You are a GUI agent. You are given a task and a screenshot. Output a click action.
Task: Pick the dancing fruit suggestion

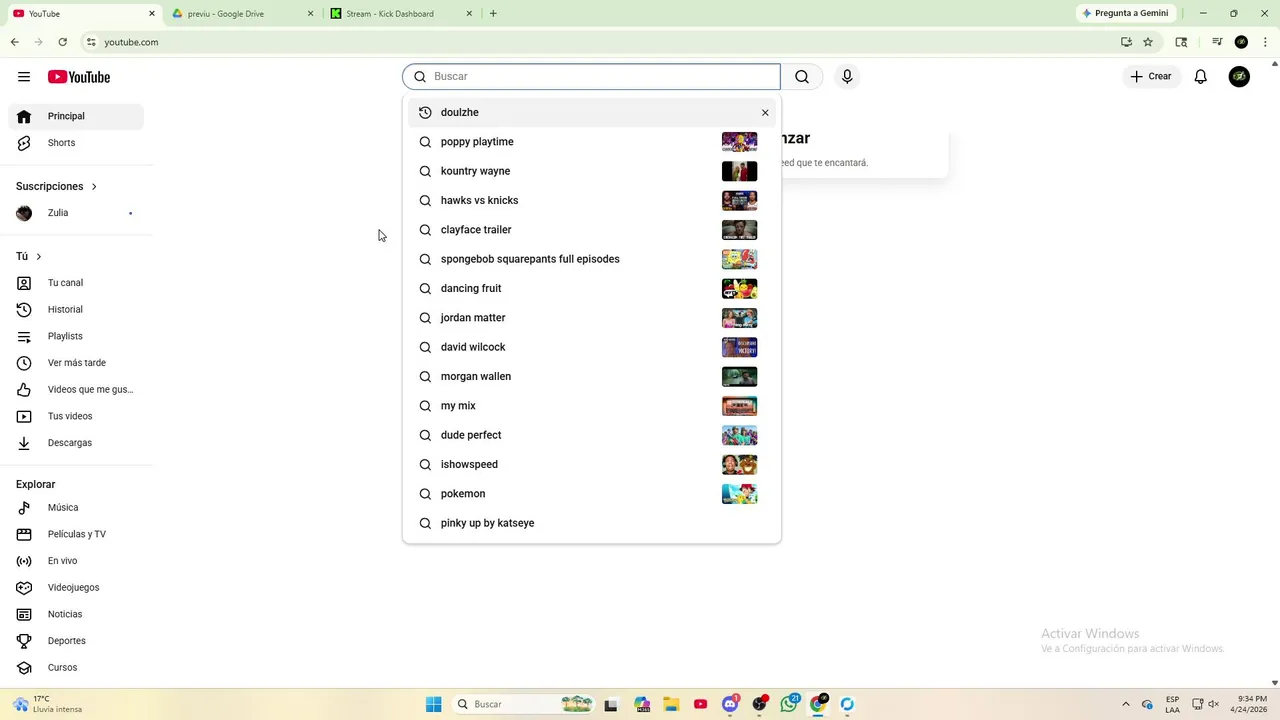point(591,288)
